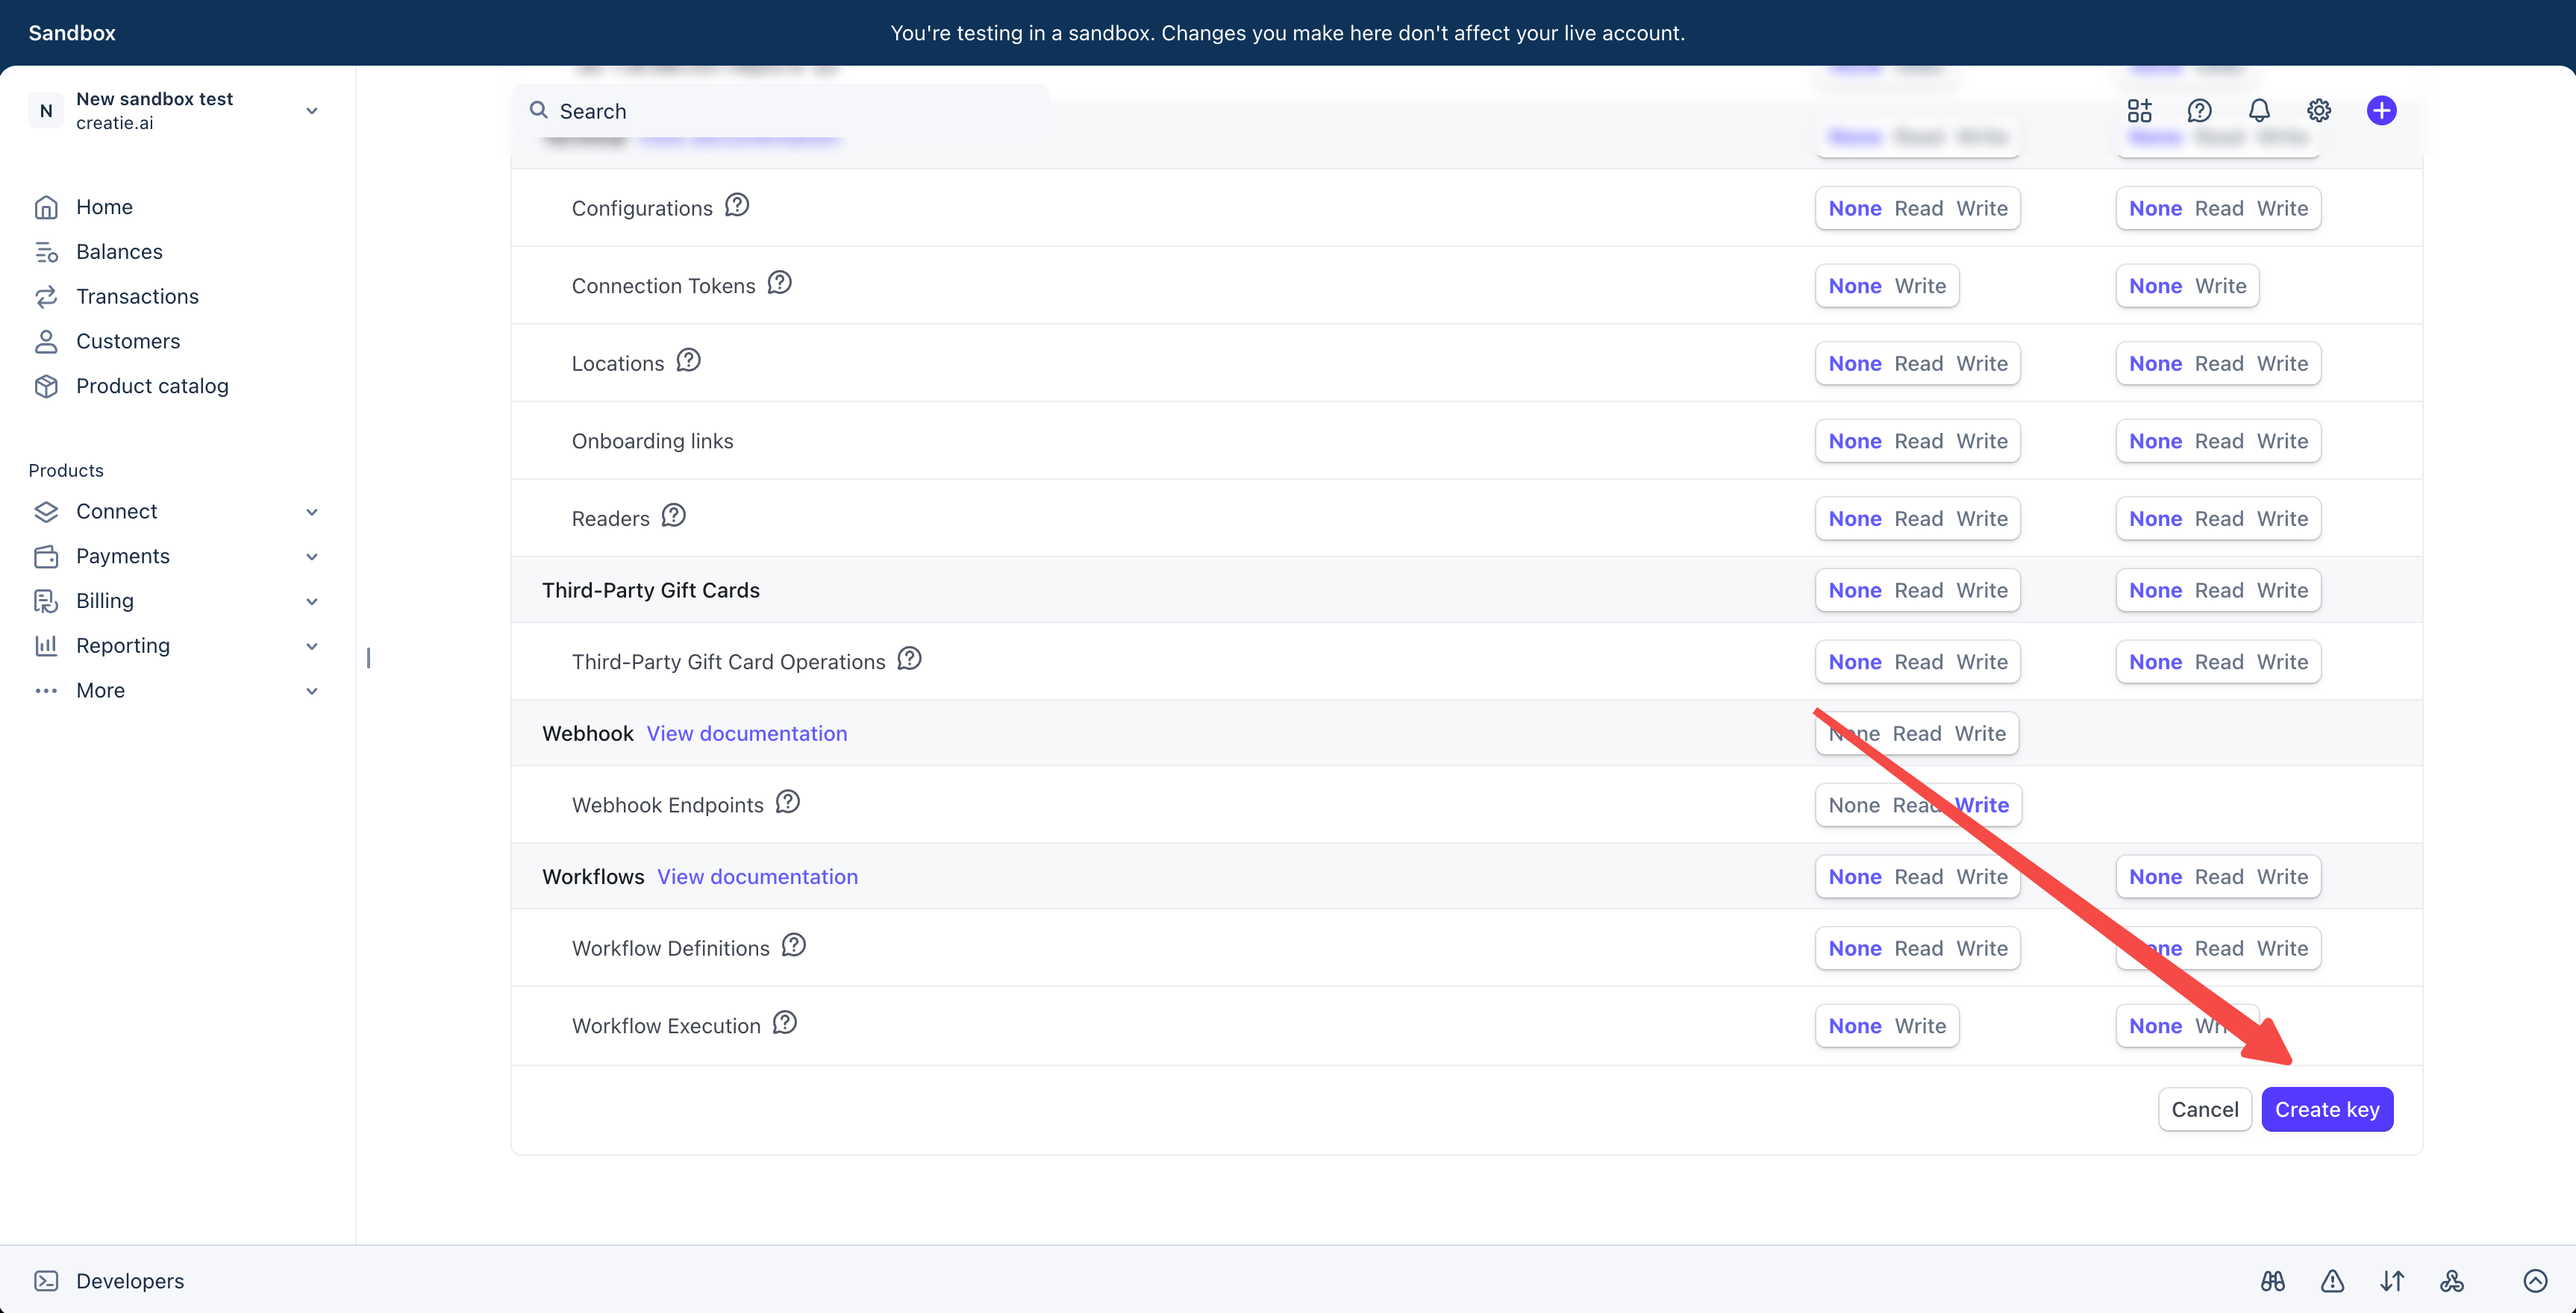
Task: Show help tooltip for Configurations
Action: click(737, 205)
